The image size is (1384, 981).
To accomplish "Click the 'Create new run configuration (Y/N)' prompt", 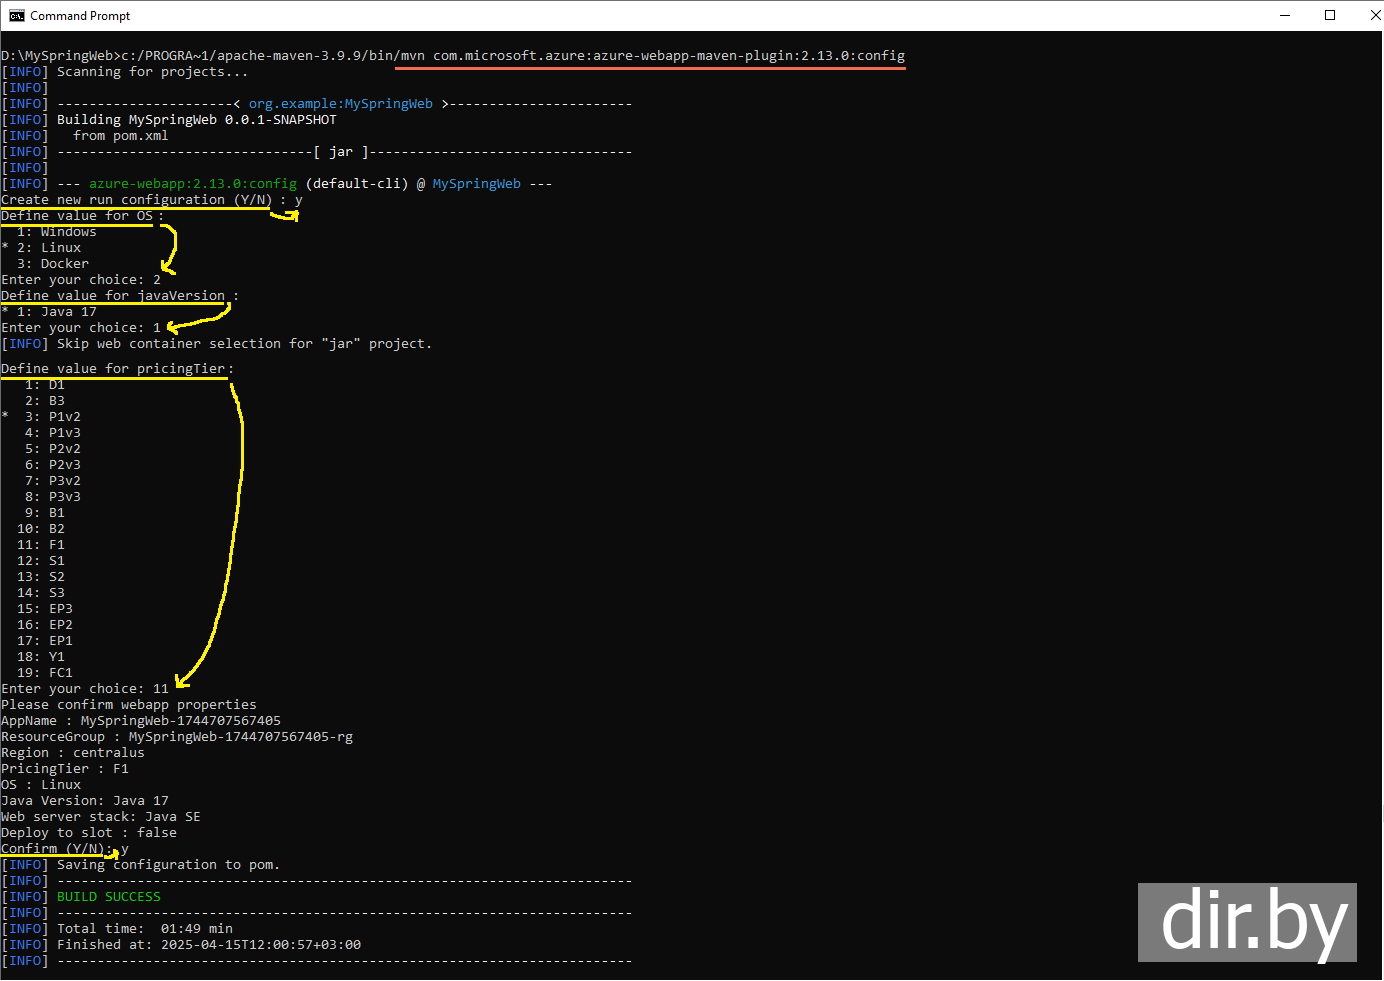I will [x=136, y=200].
